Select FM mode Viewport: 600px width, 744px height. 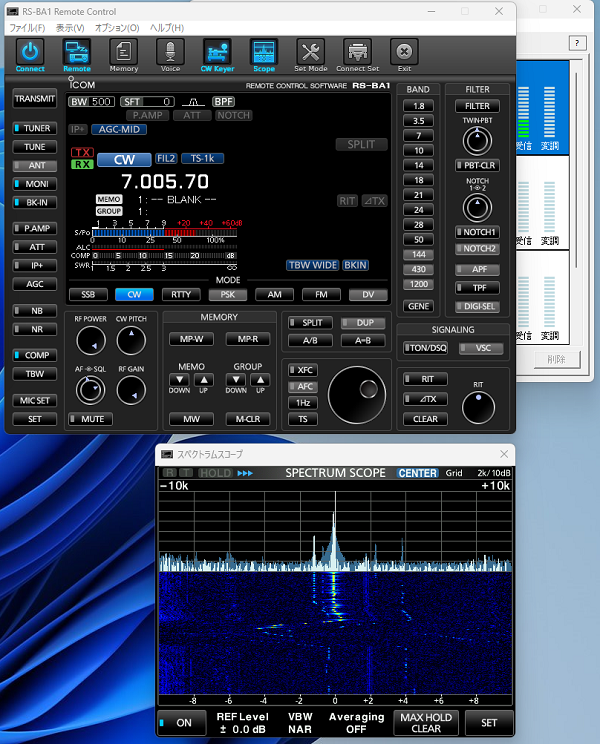click(321, 295)
